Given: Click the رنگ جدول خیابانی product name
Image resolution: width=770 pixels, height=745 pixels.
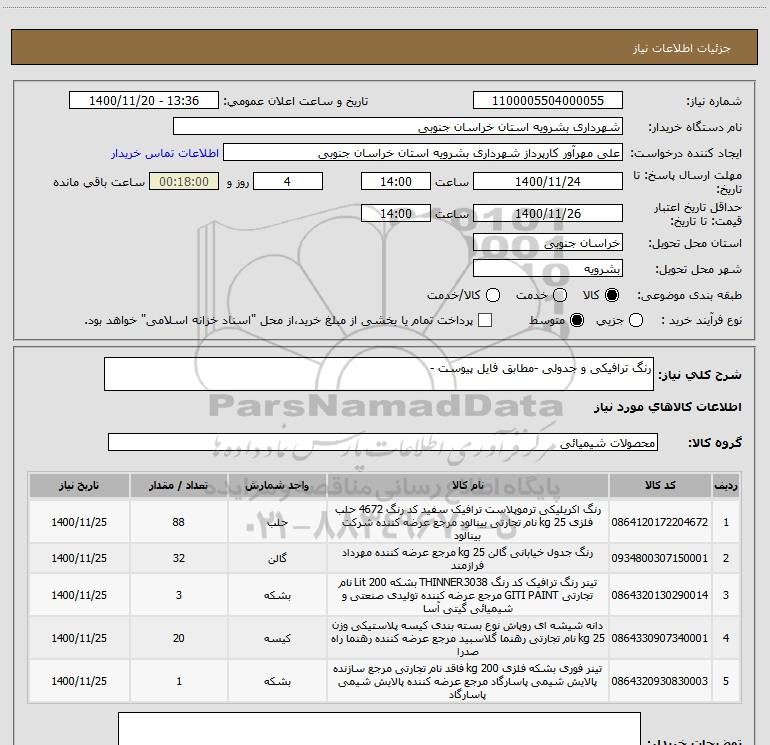Looking at the screenshot, I should point(468,558).
